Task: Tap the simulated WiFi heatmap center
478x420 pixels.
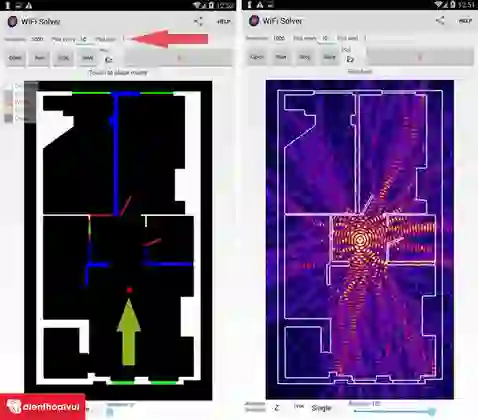Action: pos(359,239)
